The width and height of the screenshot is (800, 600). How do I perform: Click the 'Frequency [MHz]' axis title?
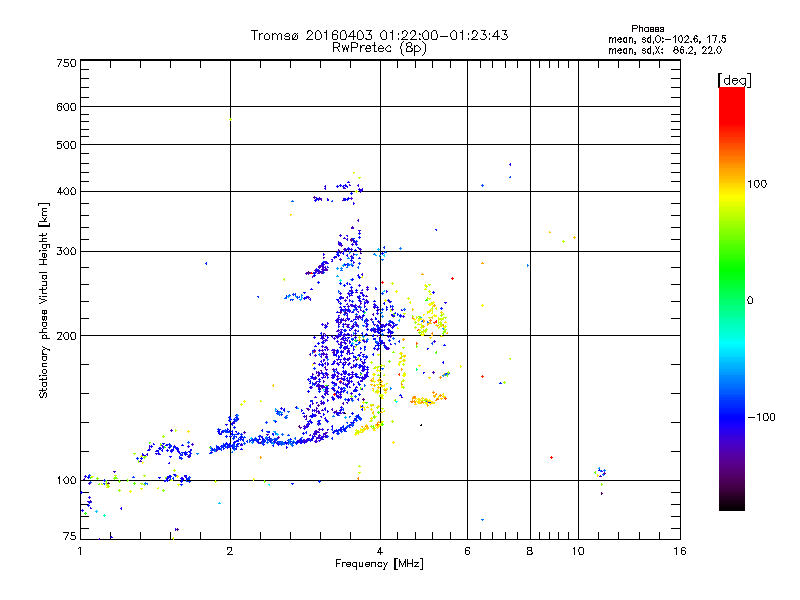[379, 564]
